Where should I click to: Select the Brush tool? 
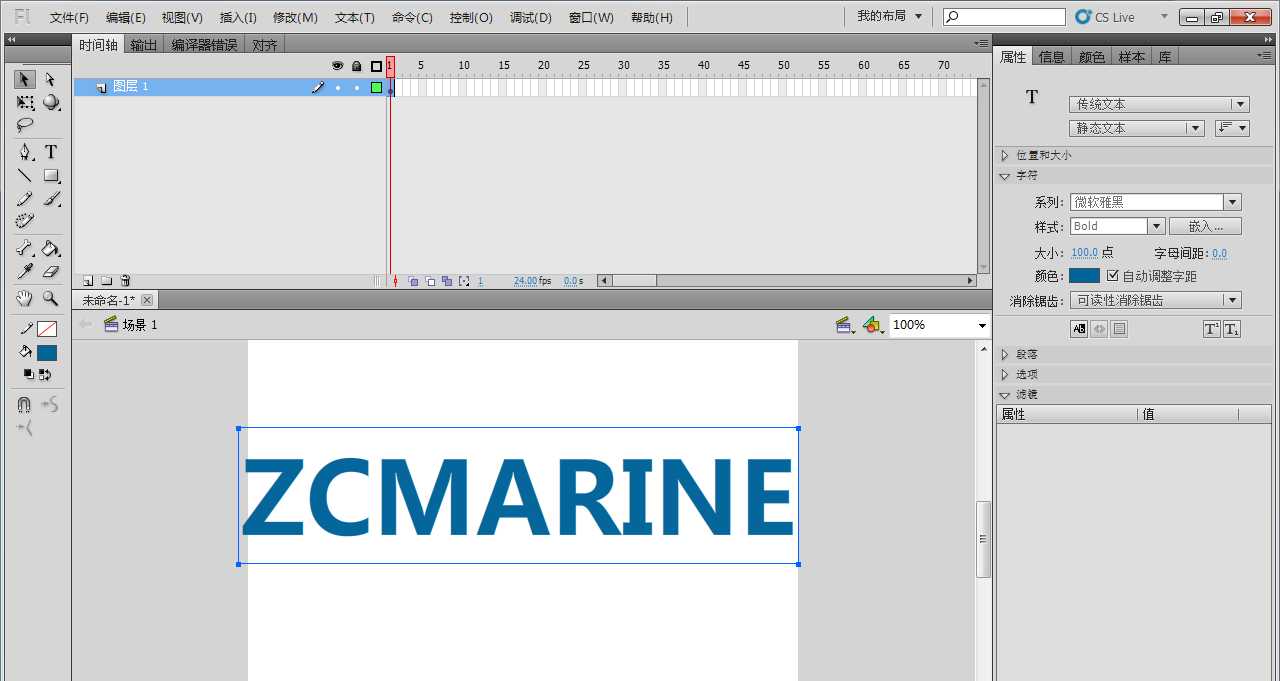[x=51, y=198]
